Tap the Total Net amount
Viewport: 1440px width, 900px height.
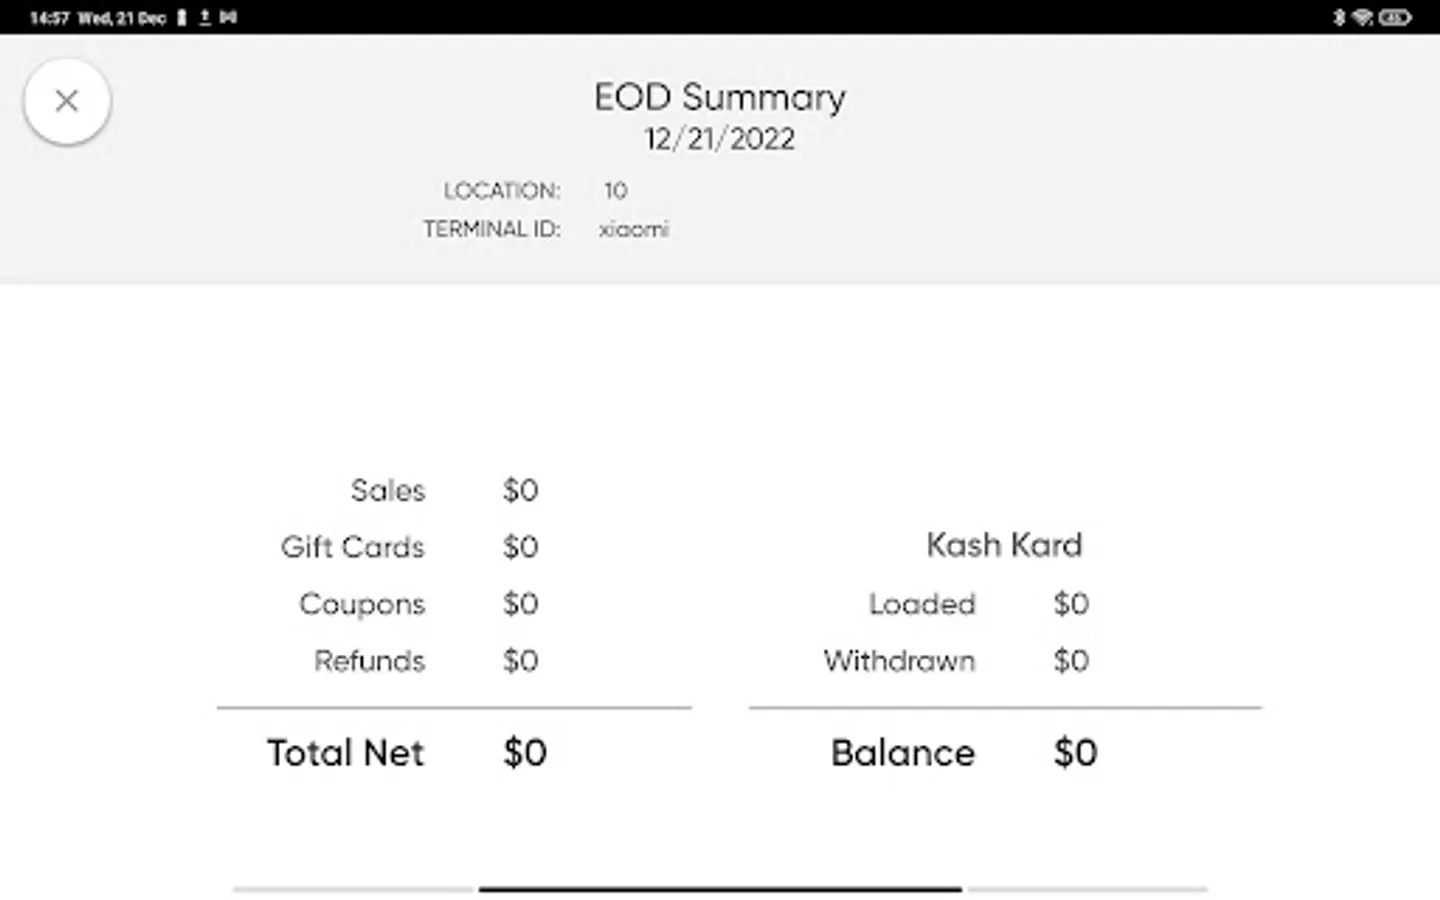[x=525, y=753]
